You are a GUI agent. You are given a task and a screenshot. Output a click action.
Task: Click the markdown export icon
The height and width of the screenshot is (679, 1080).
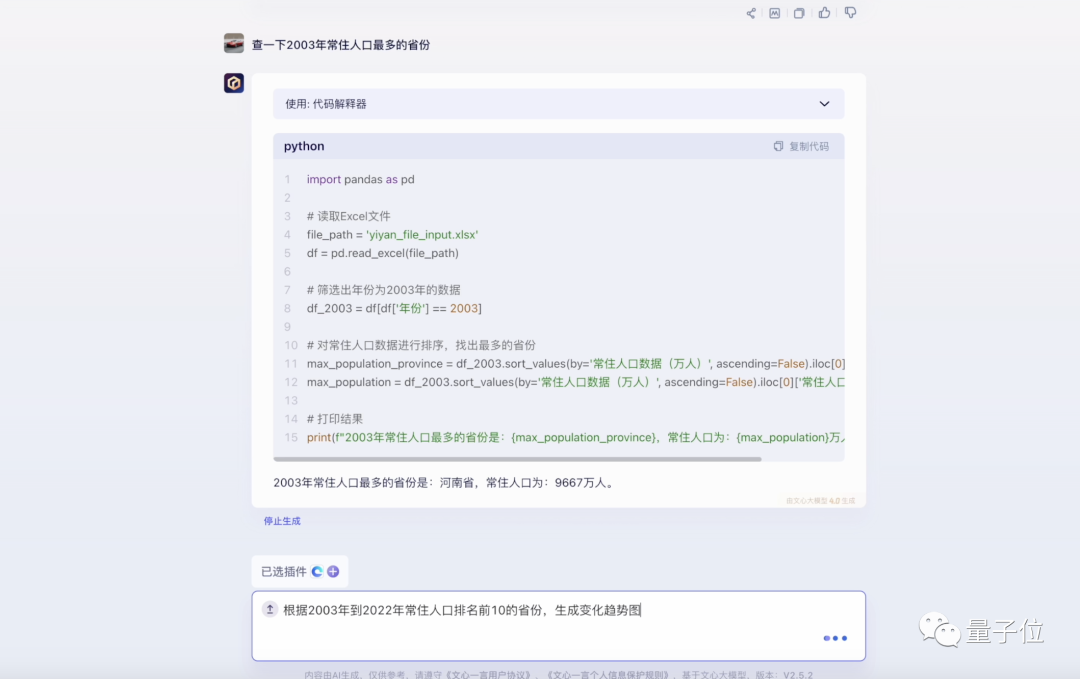775,13
